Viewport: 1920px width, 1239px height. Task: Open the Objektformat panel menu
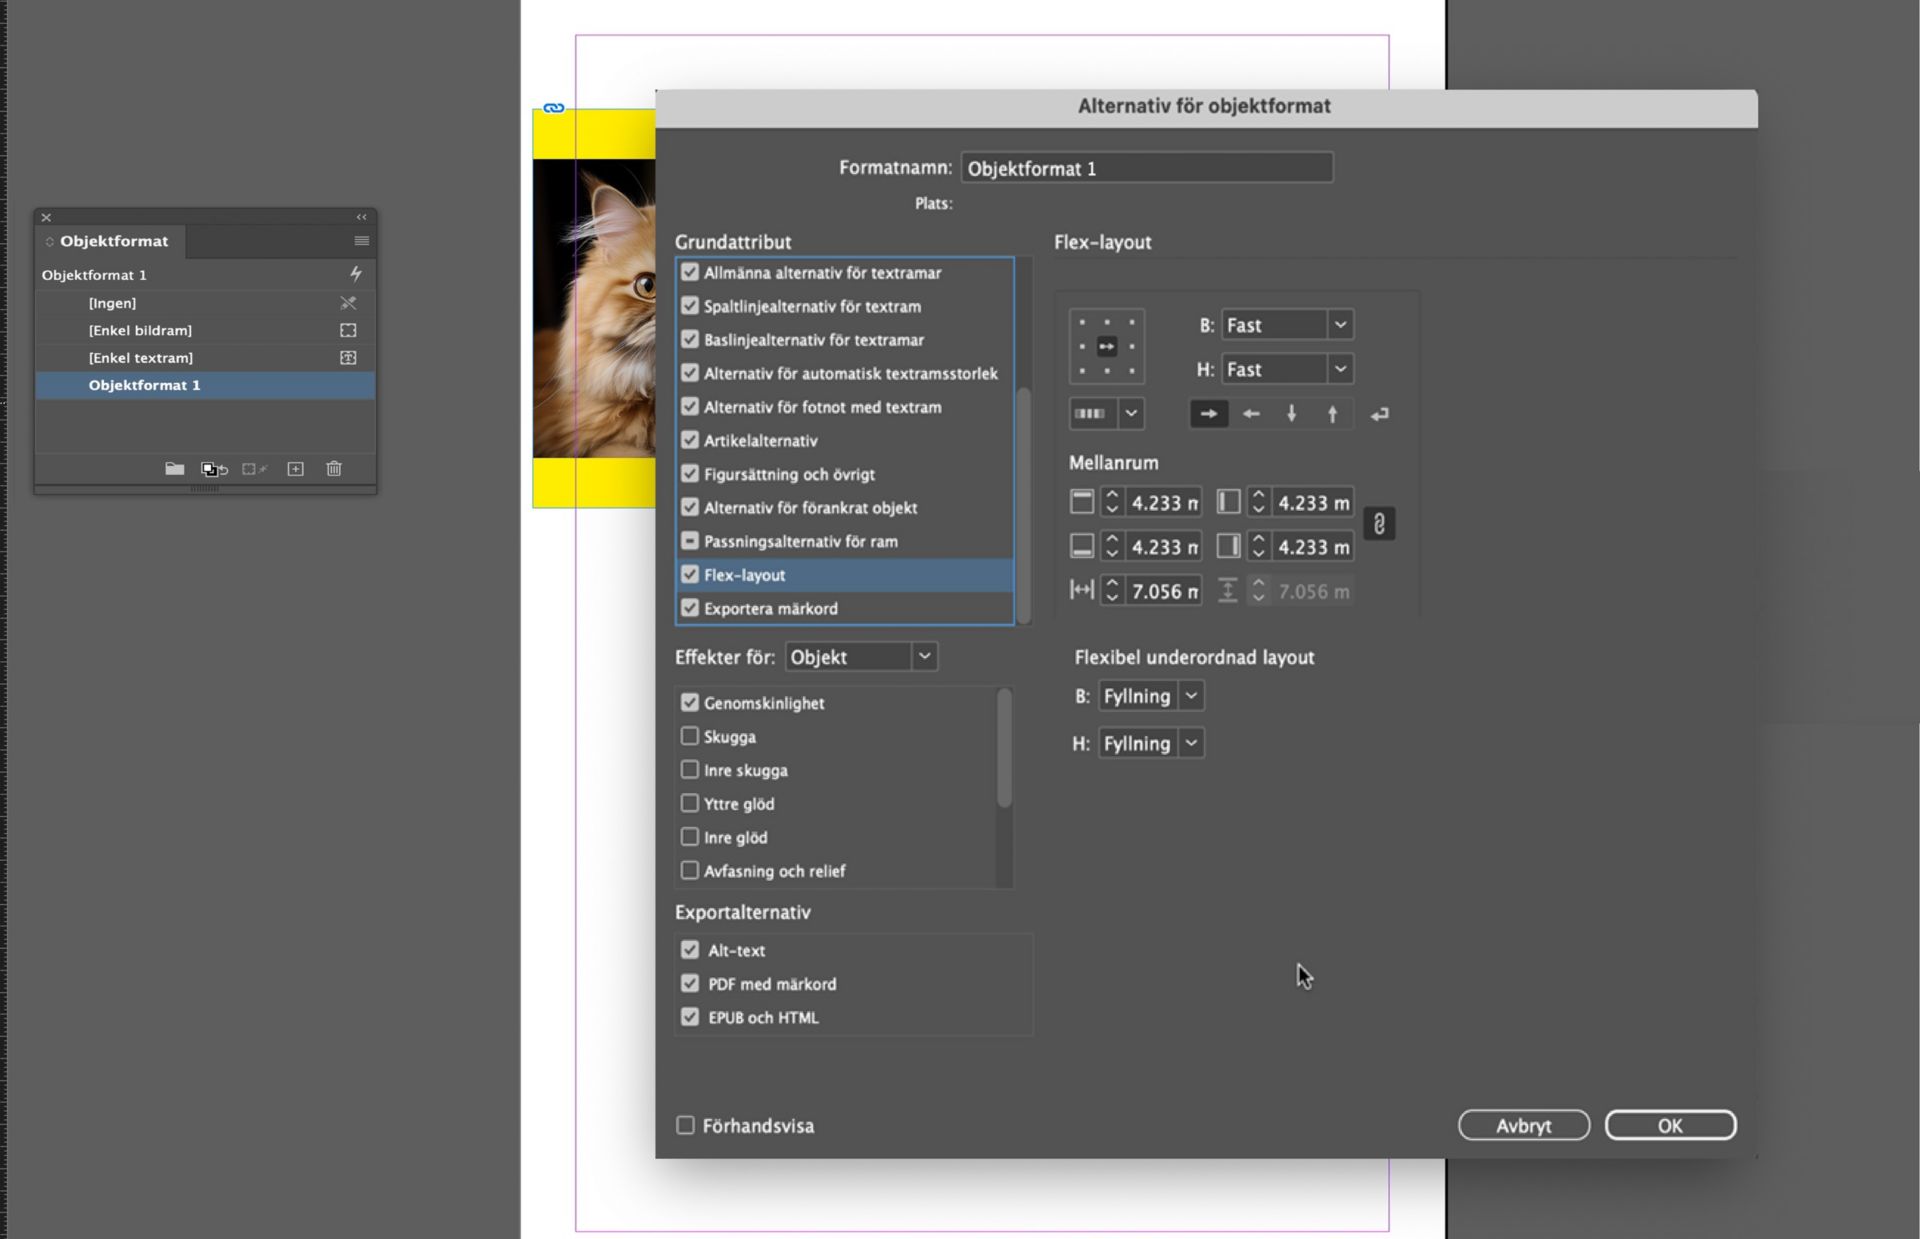coord(361,240)
